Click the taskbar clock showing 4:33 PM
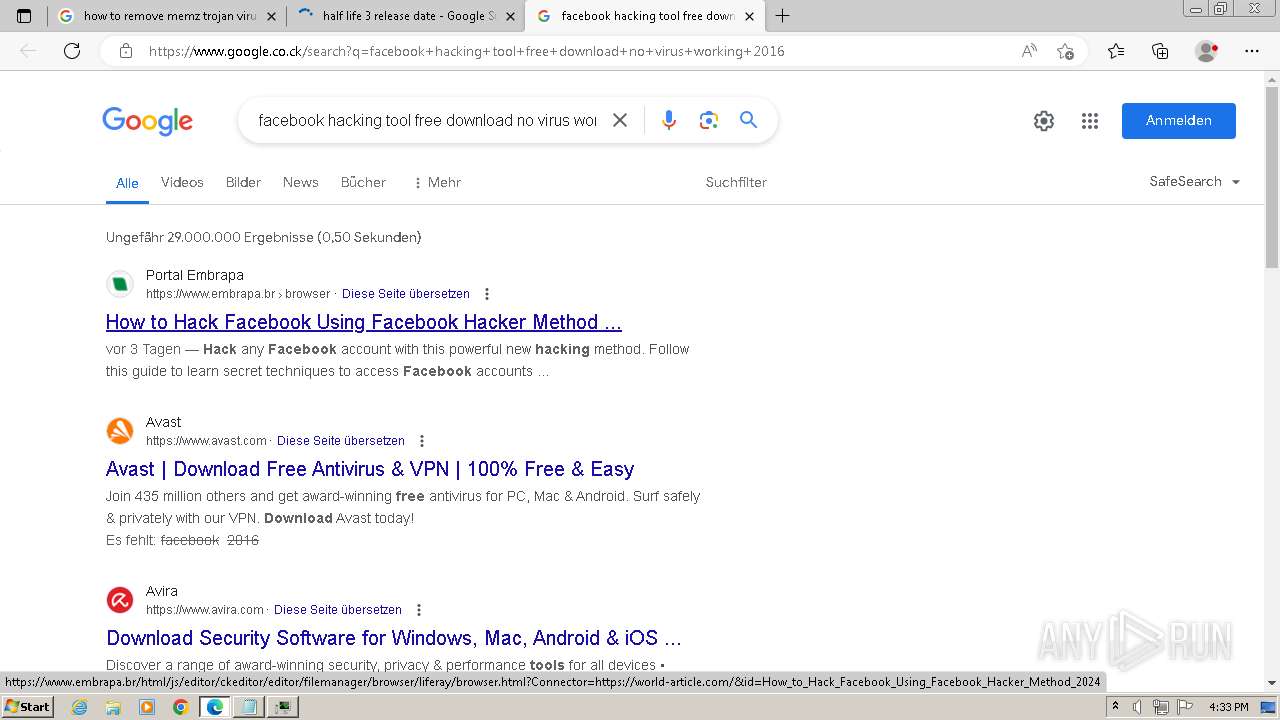Viewport: 1280px width, 720px height. click(x=1228, y=707)
